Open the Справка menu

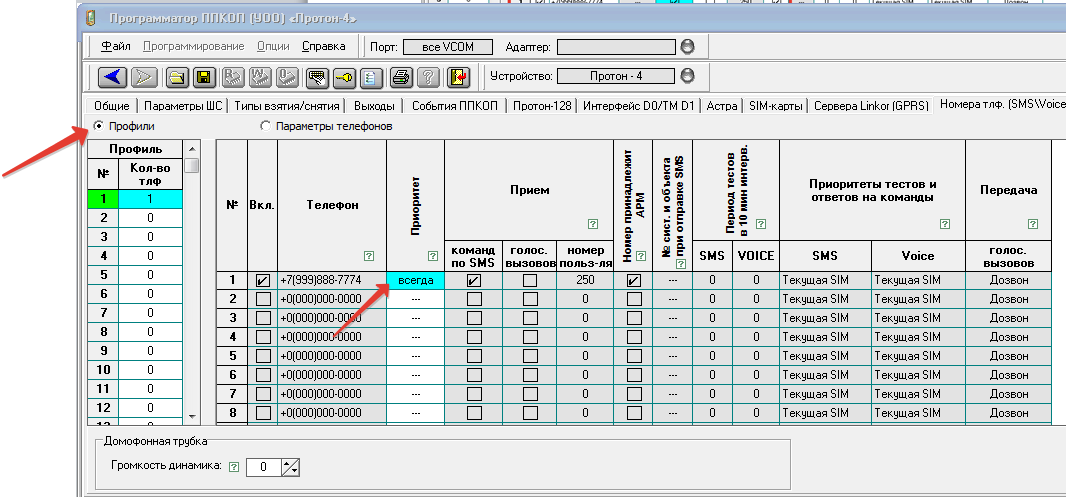point(324,46)
